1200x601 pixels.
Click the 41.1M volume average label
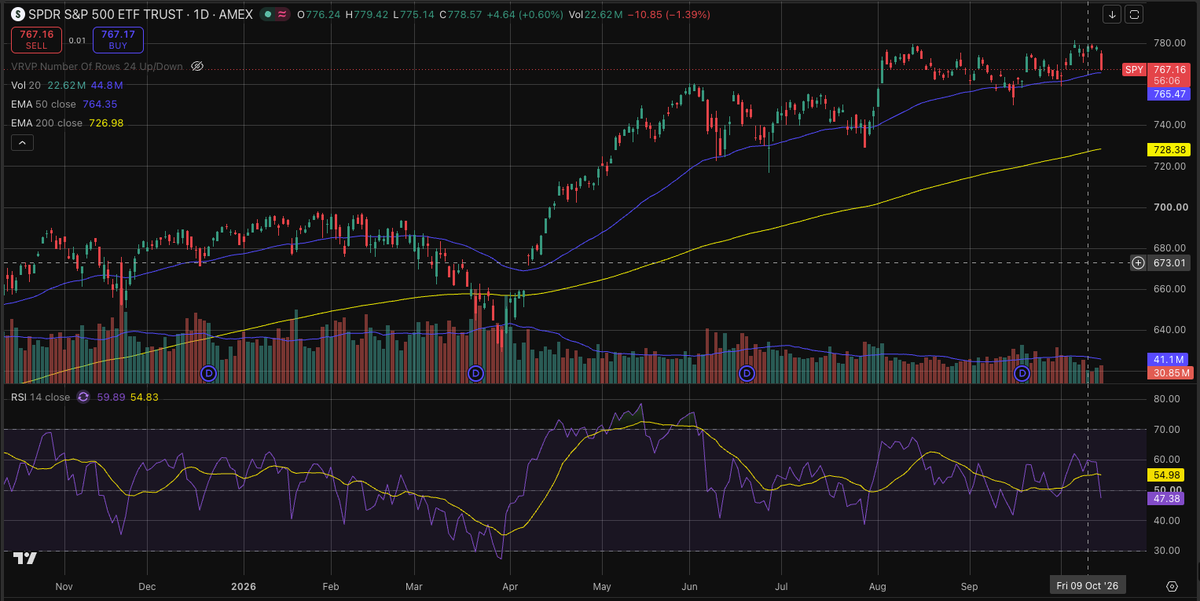[1168, 359]
